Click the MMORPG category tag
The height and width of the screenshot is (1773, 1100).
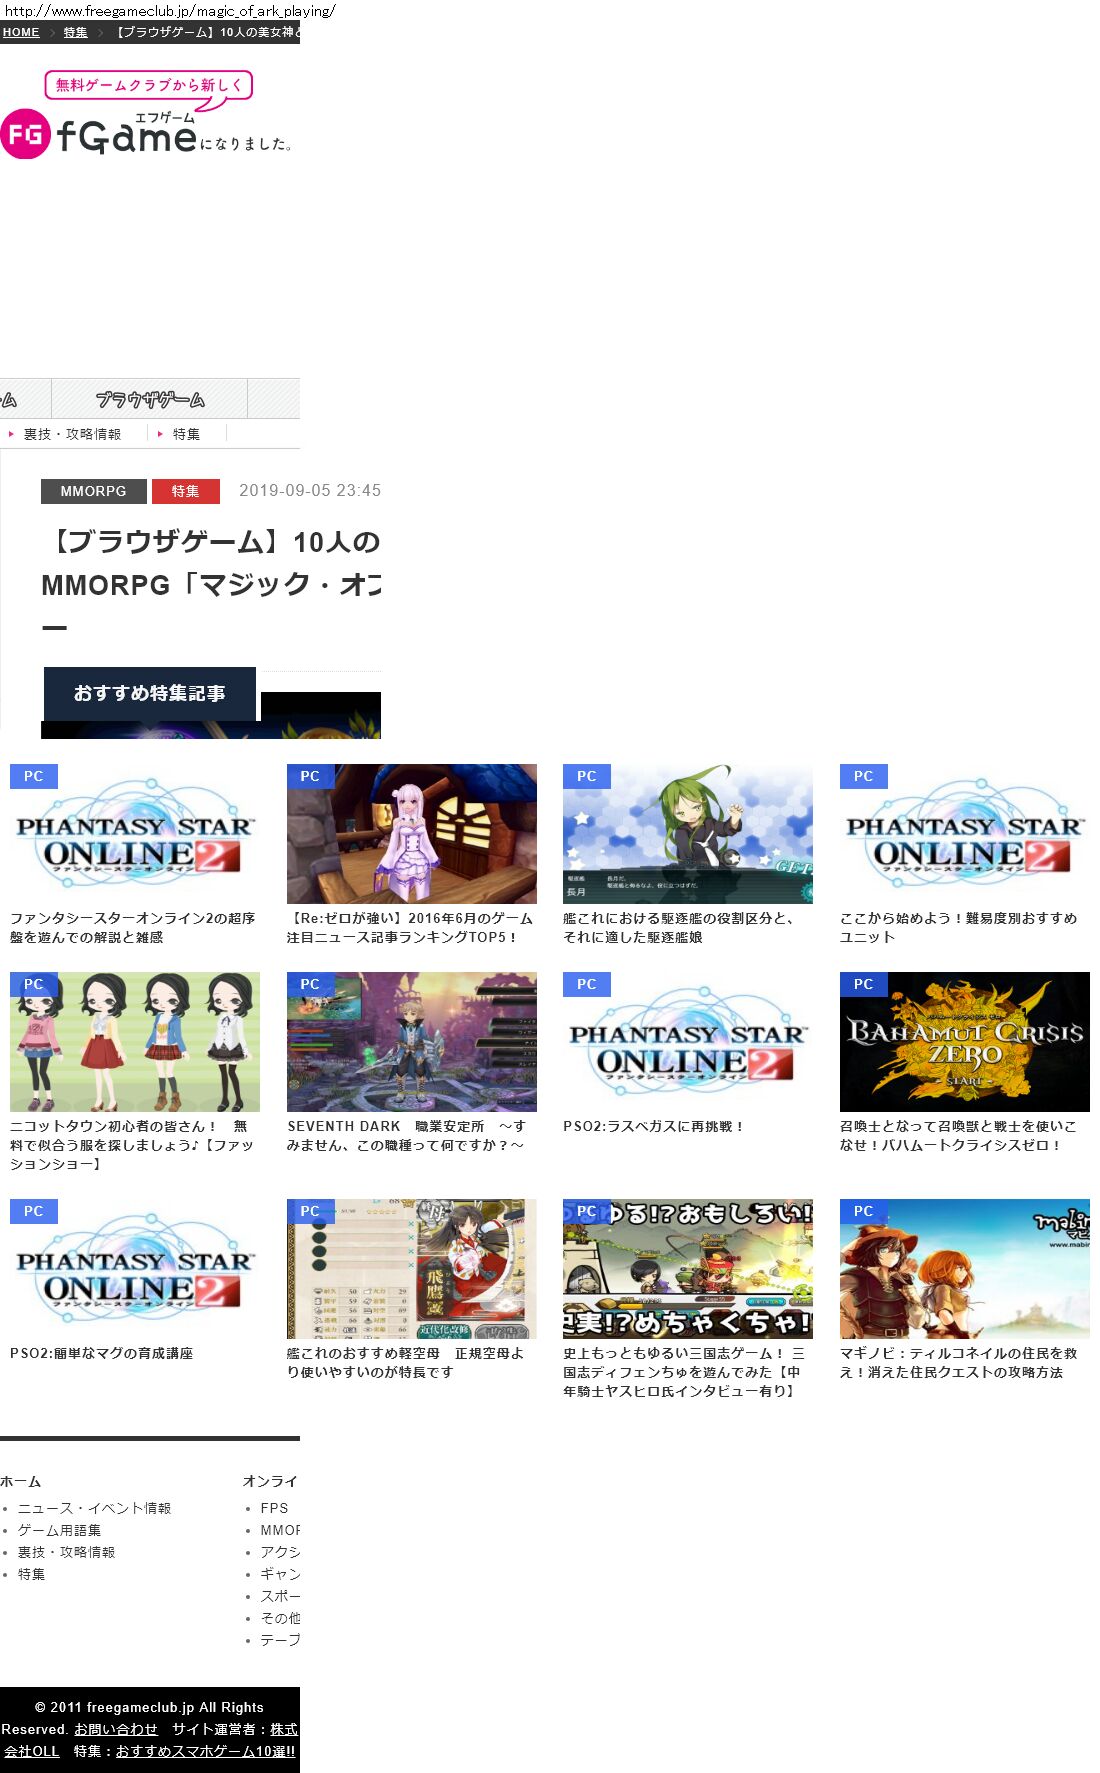click(x=93, y=491)
